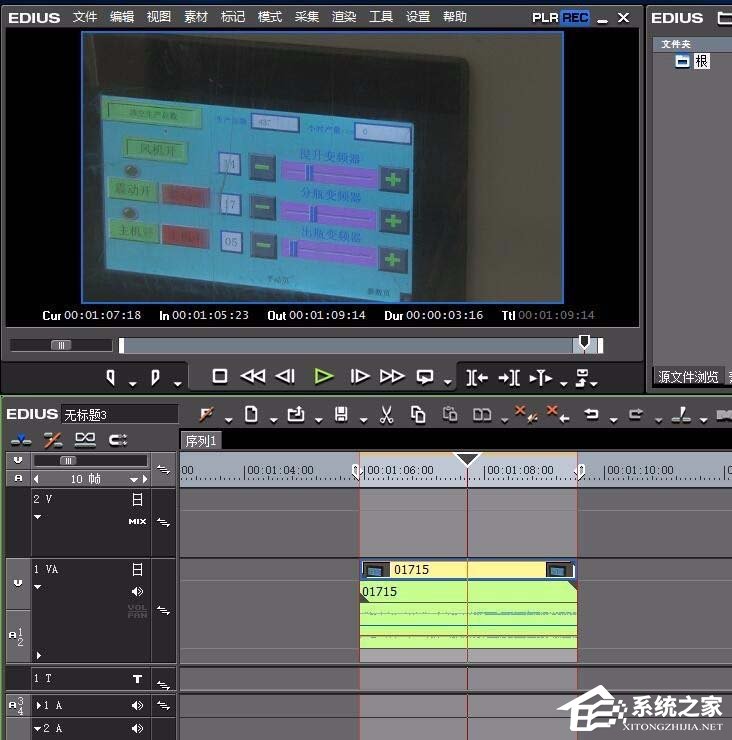Open timeline scale dropdown arrow
Viewport: 732px width, 740px height.
tap(134, 480)
